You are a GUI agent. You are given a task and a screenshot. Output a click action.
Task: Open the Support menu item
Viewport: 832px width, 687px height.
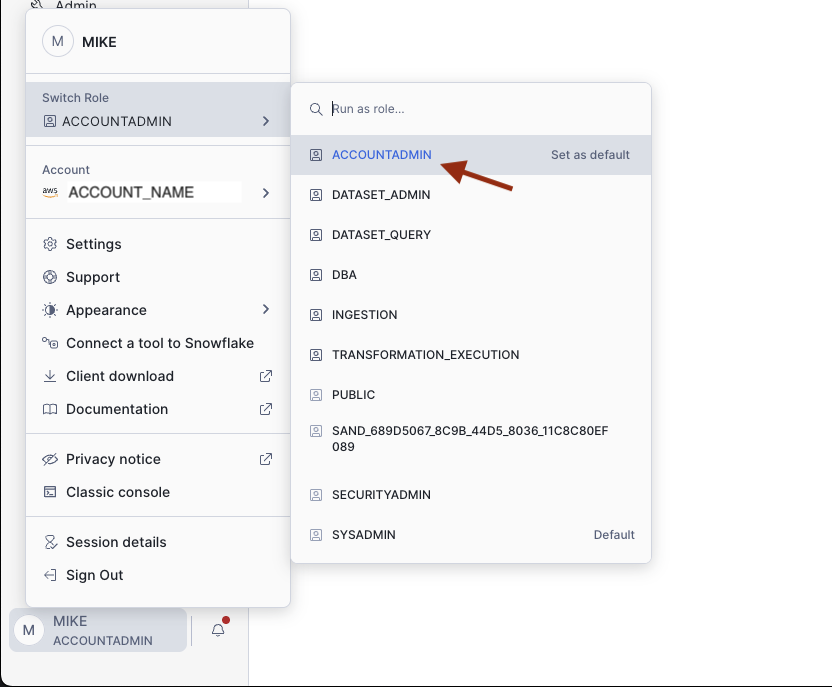[158, 277]
